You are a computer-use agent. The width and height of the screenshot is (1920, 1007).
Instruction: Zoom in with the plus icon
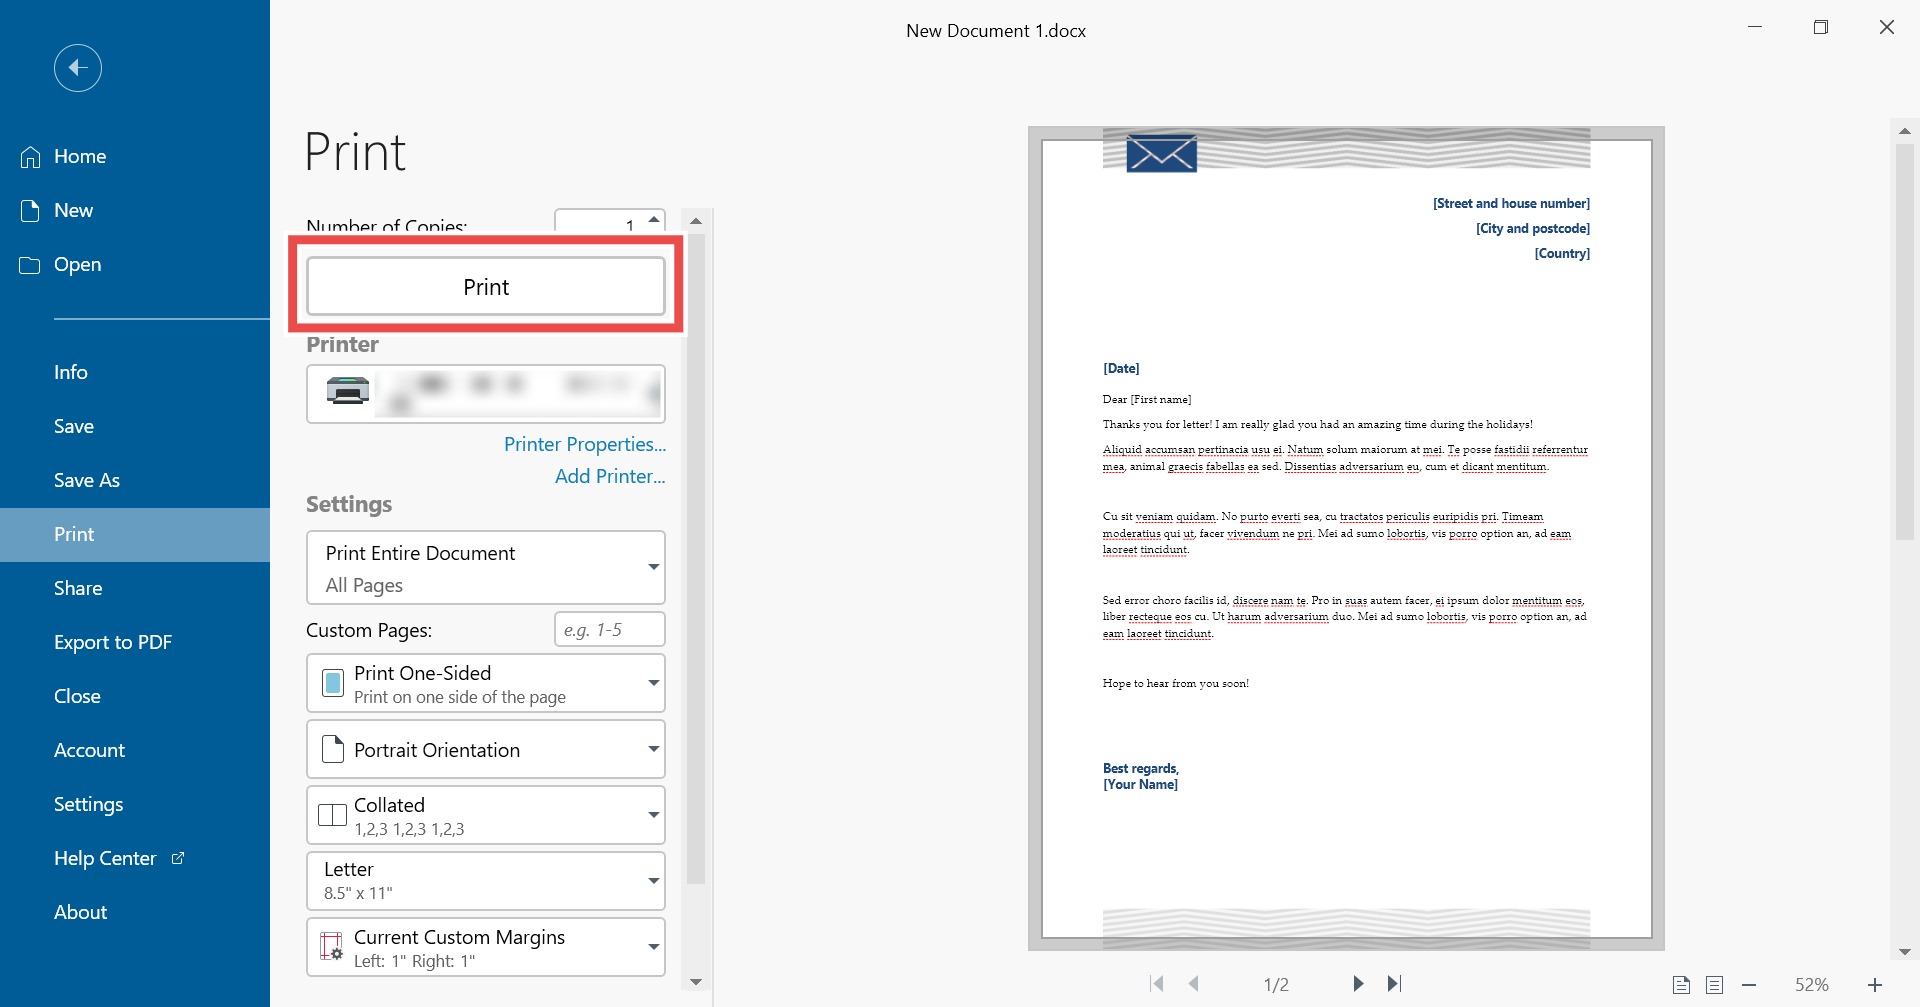tap(1875, 985)
